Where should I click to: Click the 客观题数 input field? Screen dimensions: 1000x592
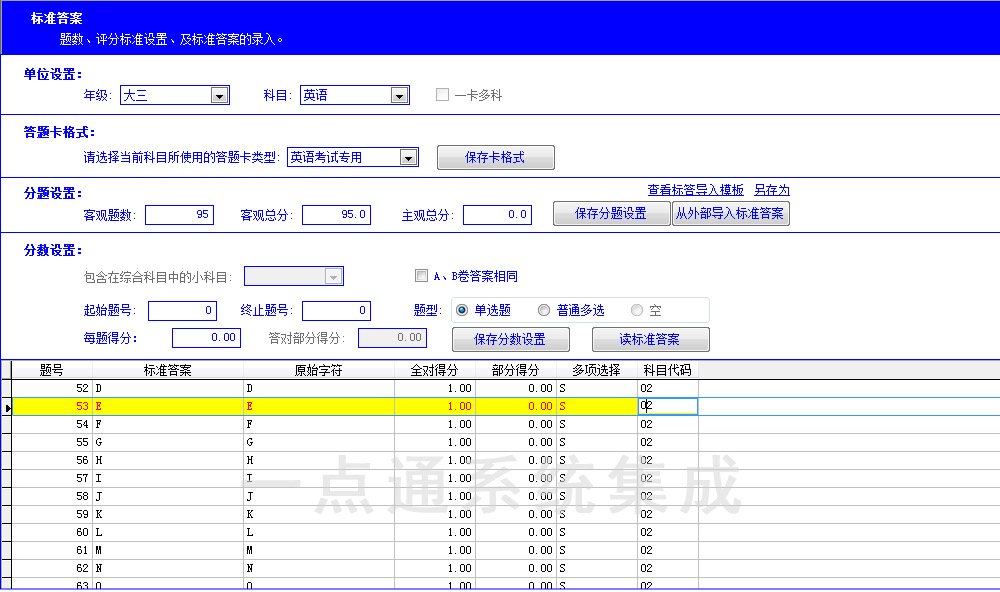[x=179, y=215]
